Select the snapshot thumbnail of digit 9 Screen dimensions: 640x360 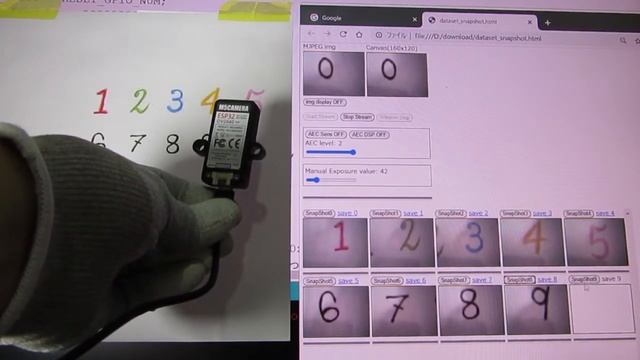538,309
